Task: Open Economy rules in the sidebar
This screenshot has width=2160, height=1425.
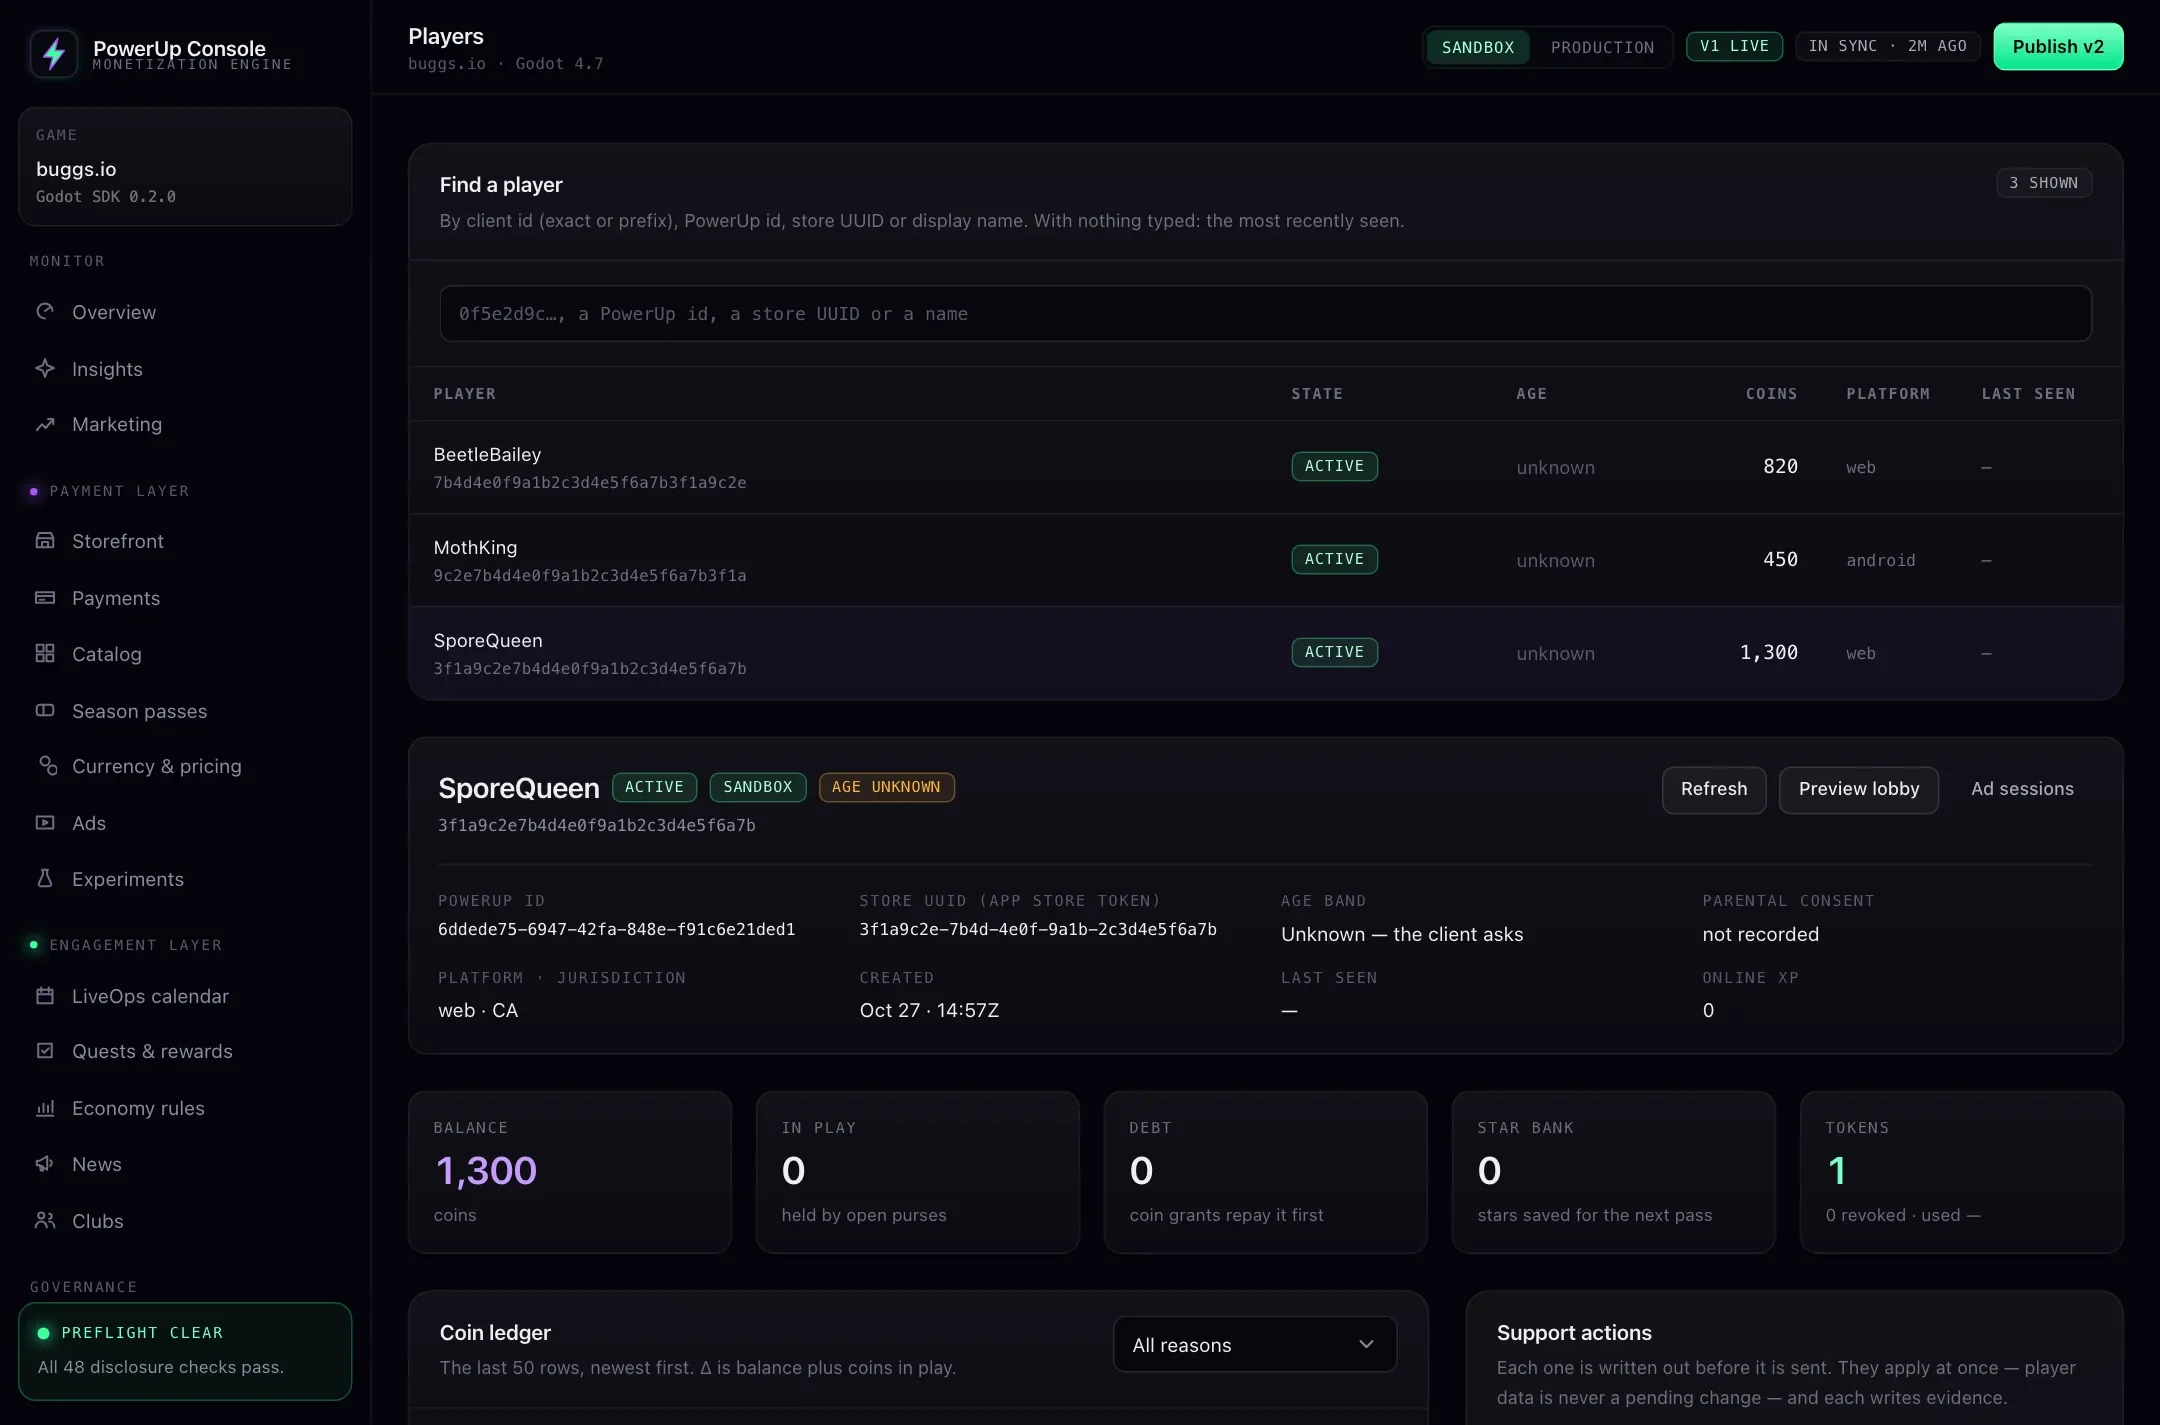Action: 138,1108
